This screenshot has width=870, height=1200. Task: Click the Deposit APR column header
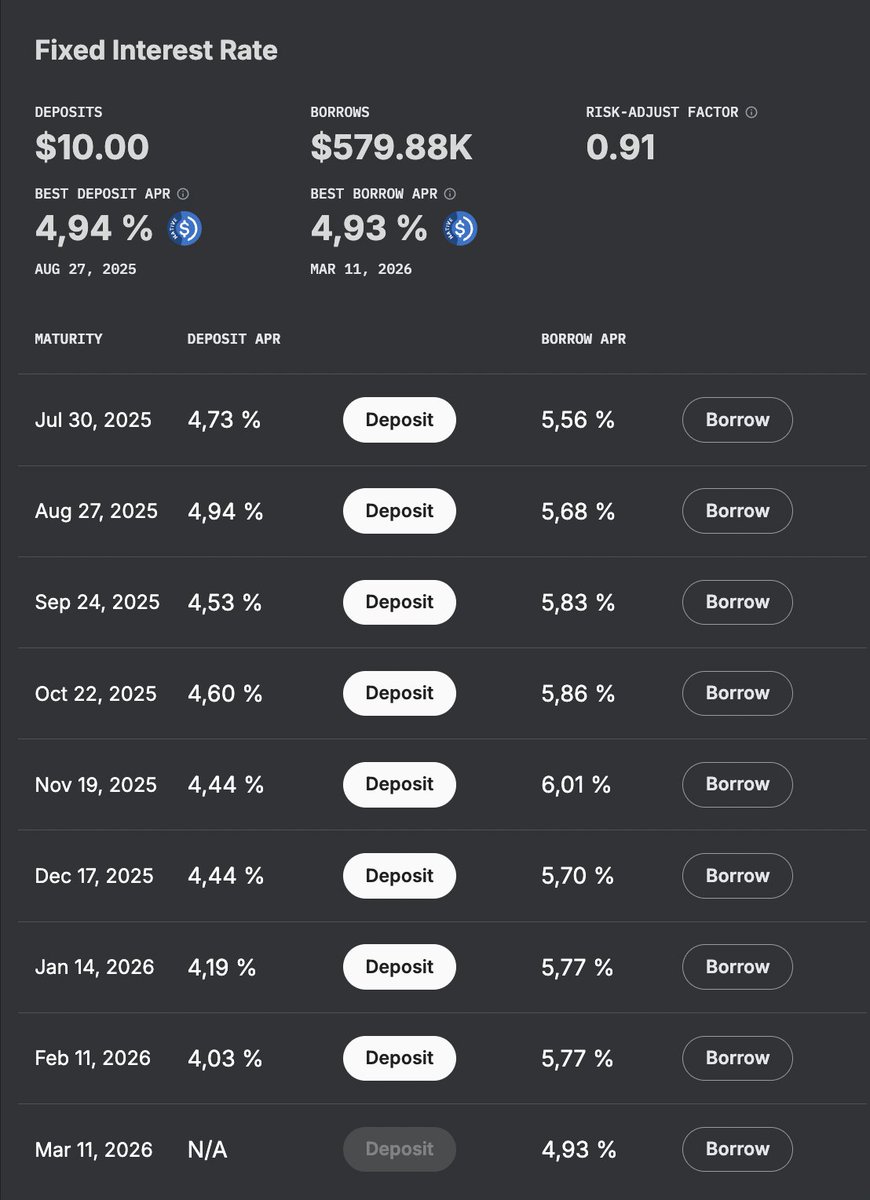click(x=234, y=339)
